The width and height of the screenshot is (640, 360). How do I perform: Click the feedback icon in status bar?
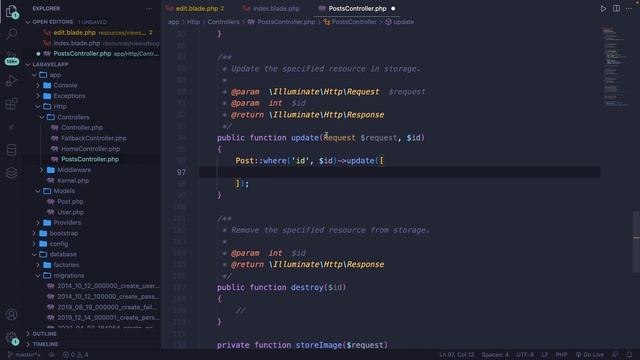point(615,355)
